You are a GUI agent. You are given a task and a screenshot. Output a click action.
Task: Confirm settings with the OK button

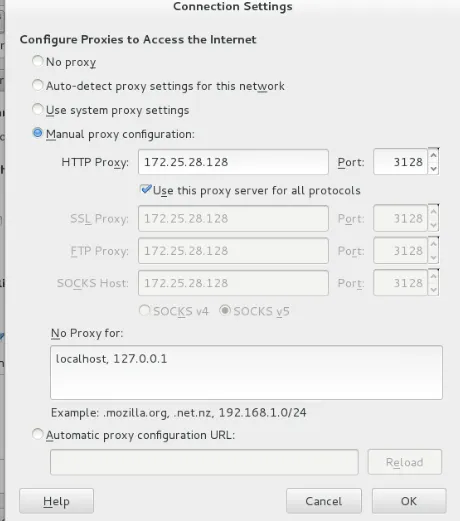point(409,501)
